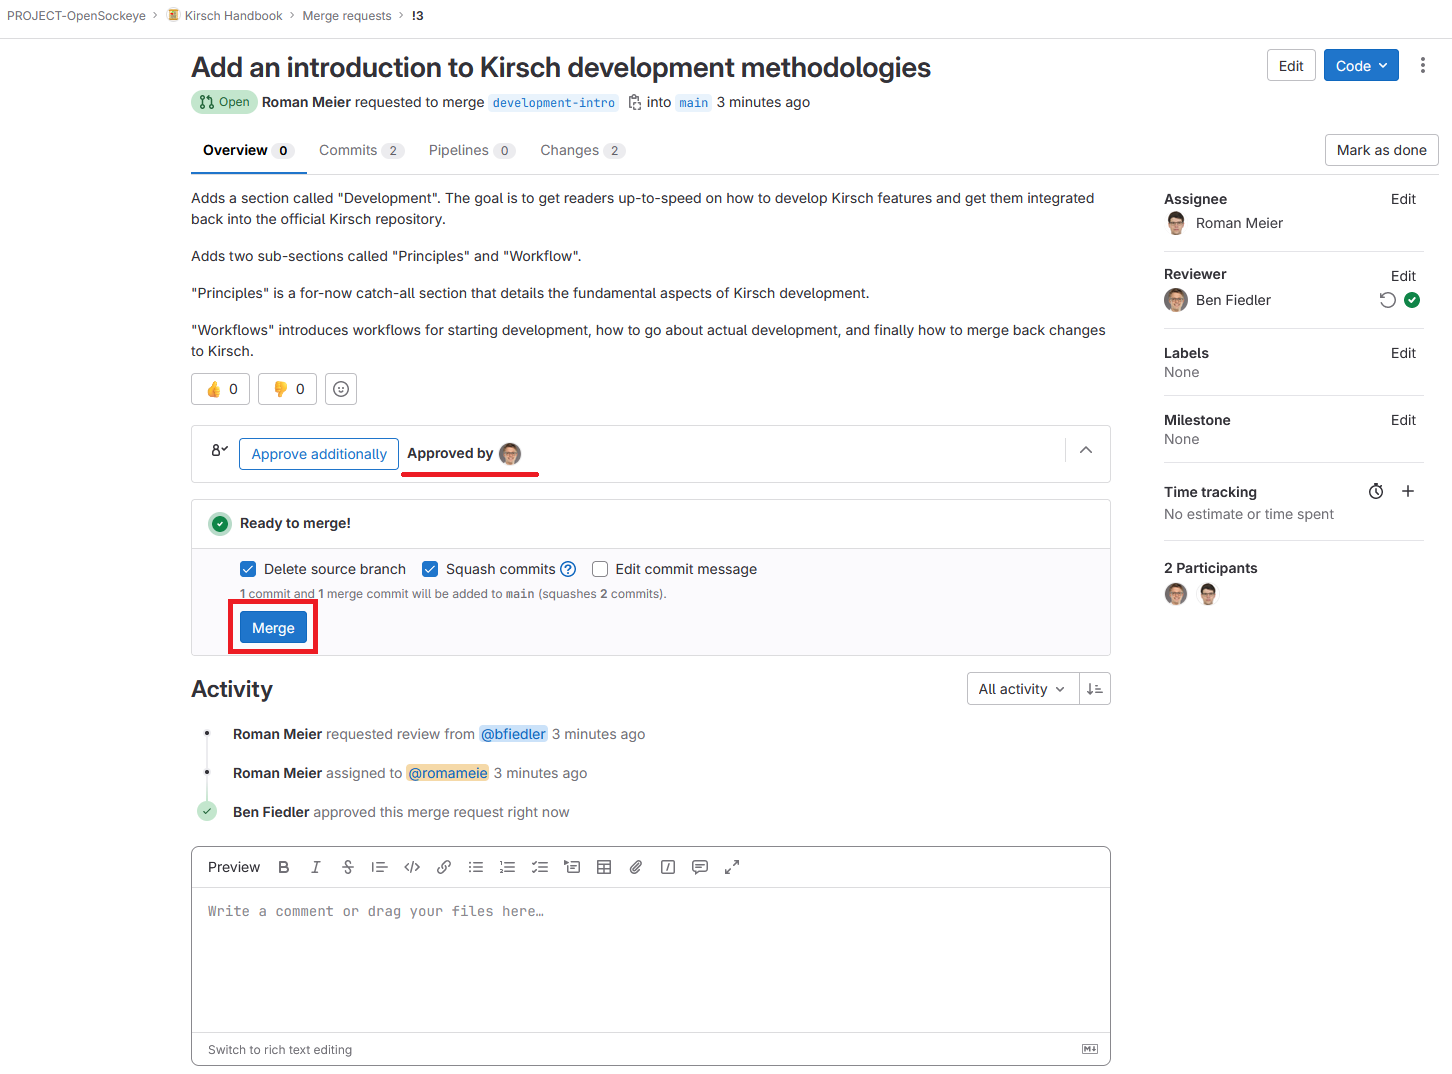Apply bold formatting in comment editor
Image resolution: width=1452 pixels, height=1074 pixels.
tap(284, 867)
